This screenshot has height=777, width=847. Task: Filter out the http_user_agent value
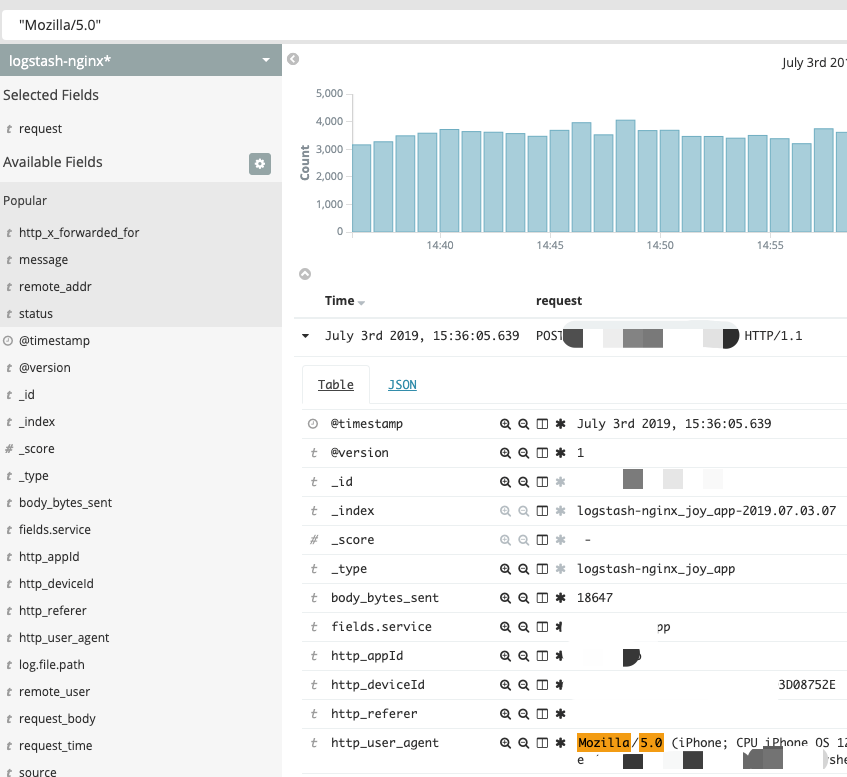[x=523, y=743]
